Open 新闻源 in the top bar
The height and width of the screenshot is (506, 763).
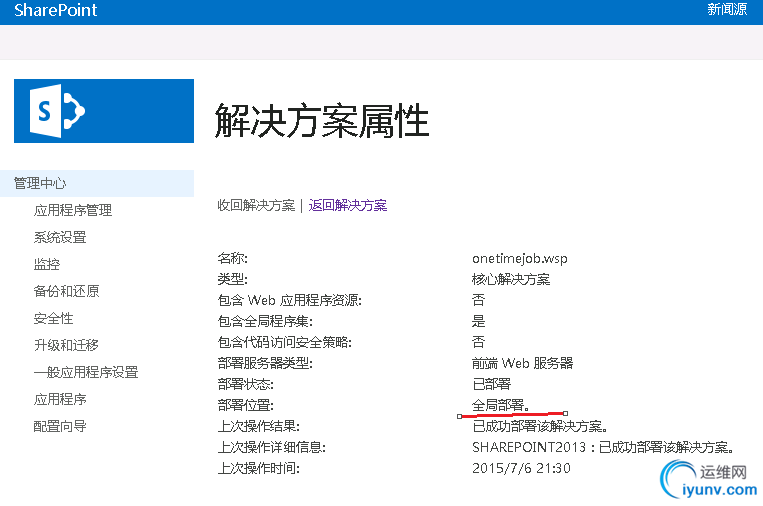pos(727,9)
